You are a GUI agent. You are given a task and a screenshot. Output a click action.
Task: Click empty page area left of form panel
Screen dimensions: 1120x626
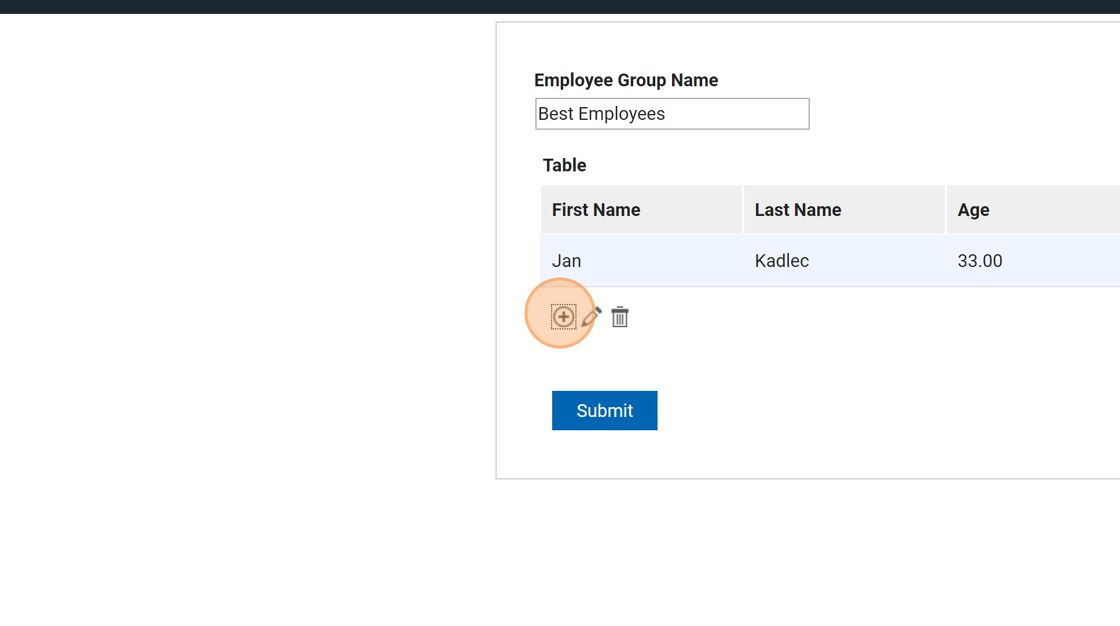point(250,300)
